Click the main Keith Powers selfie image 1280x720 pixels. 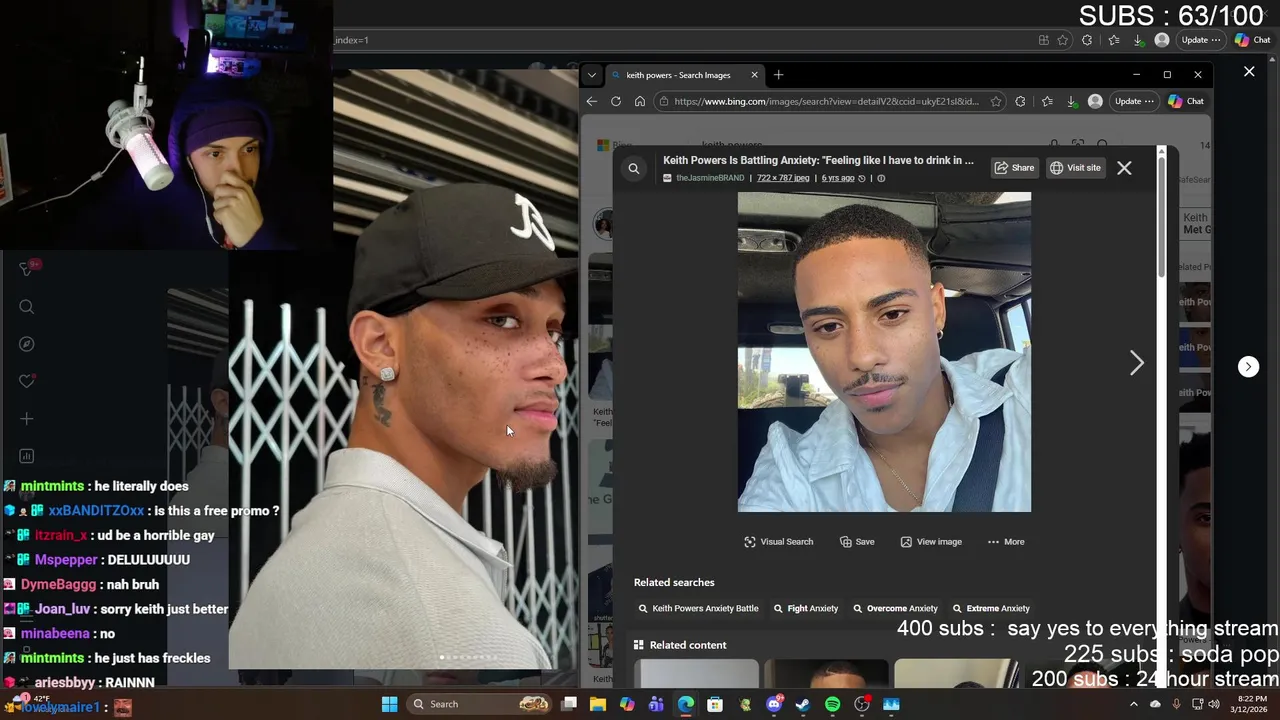point(884,352)
